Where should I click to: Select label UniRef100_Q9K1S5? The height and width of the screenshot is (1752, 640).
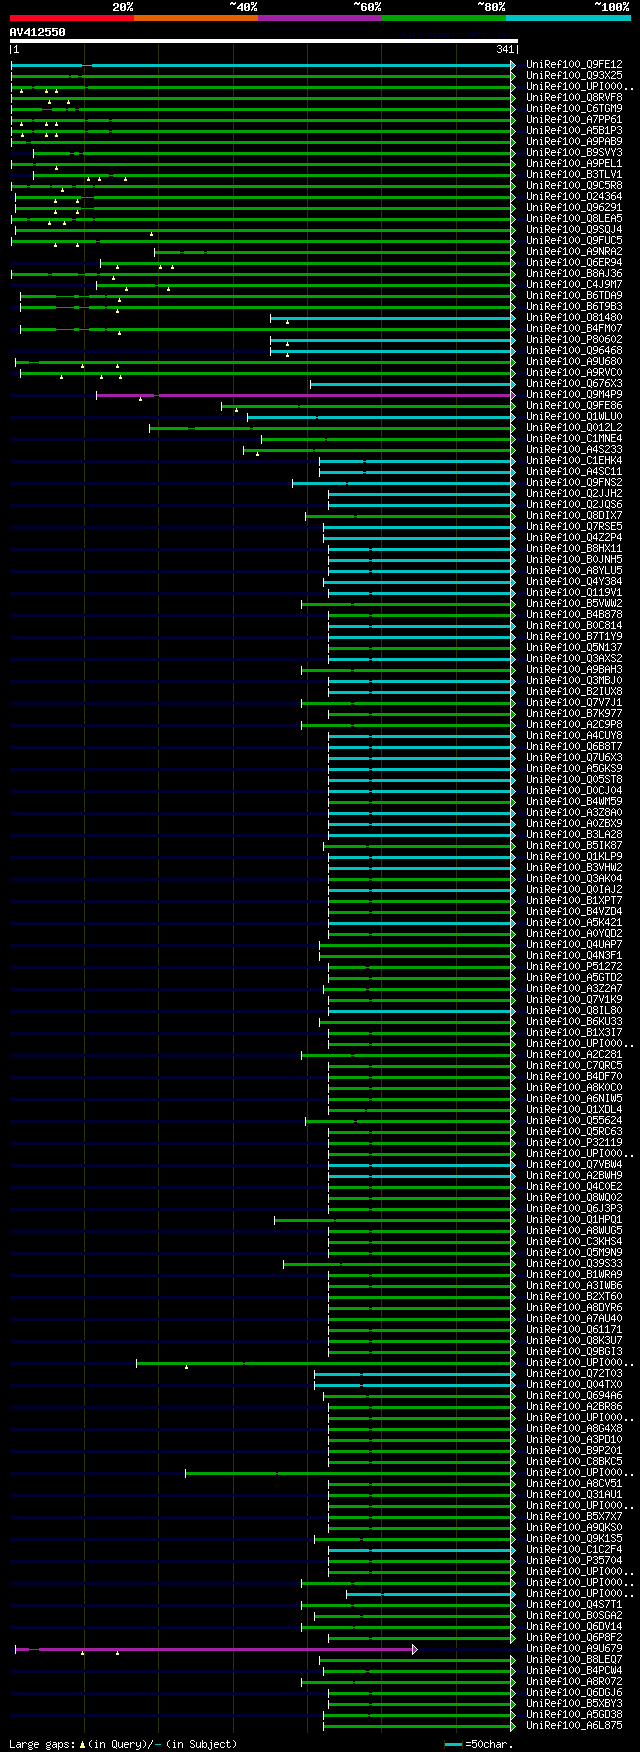[574, 1539]
